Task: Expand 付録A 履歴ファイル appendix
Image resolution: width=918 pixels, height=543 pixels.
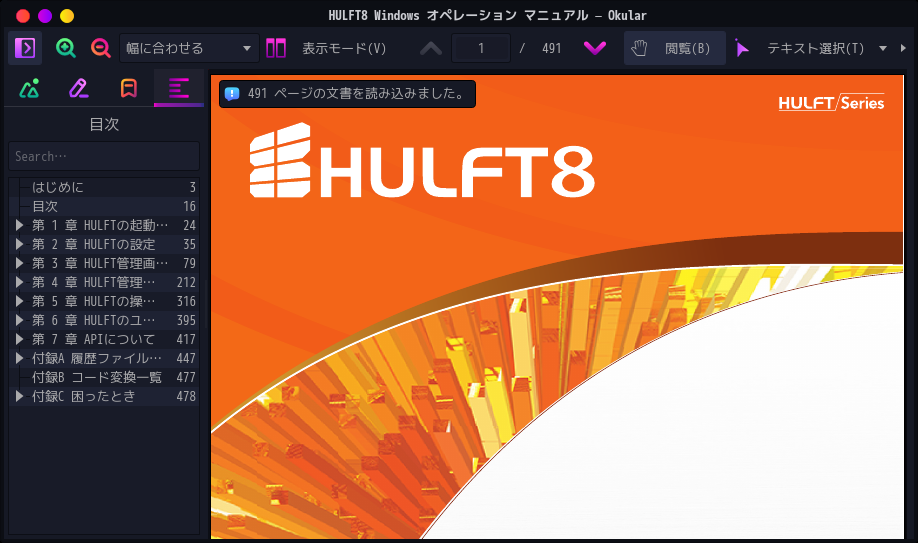Action: [x=19, y=358]
